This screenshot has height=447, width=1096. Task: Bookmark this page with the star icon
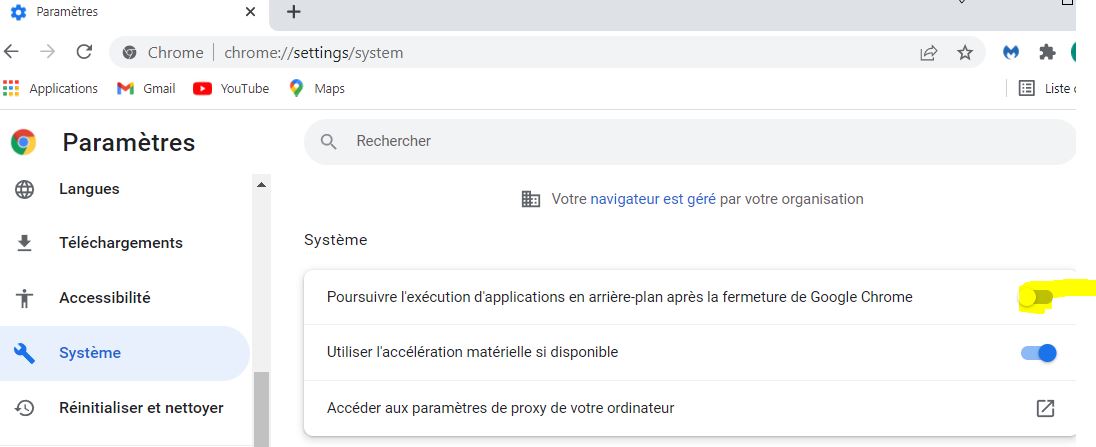click(965, 52)
